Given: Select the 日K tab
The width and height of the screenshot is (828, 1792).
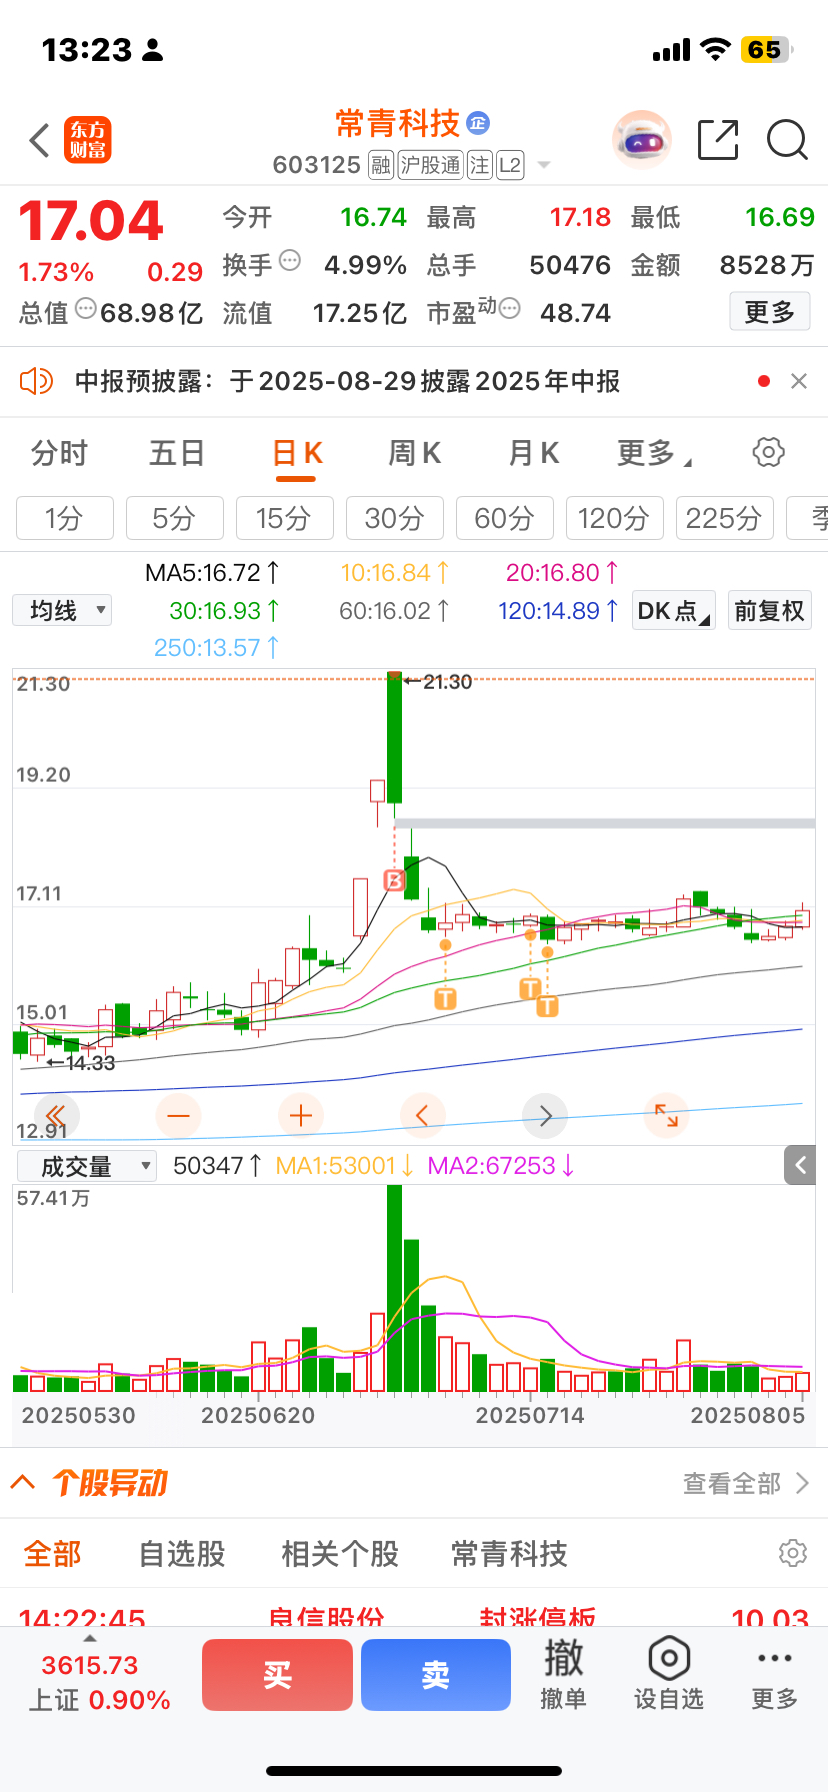Looking at the screenshot, I should tap(297, 453).
